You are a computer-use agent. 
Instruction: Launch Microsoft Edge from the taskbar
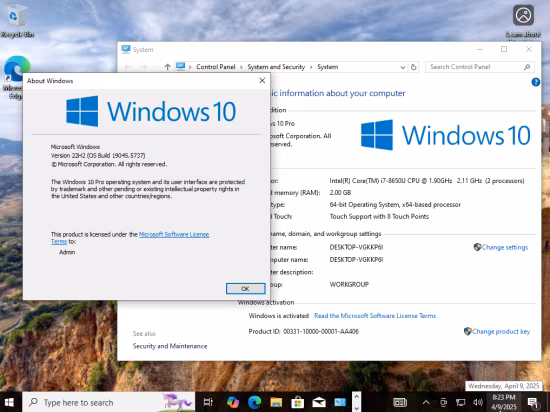pos(254,402)
